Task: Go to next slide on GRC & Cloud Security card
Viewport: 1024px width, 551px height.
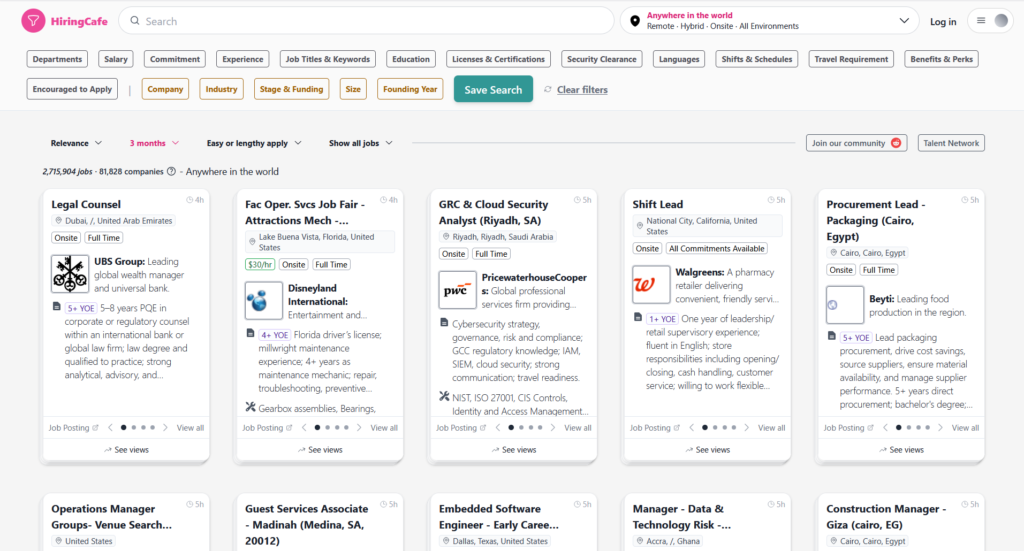Action: 552,428
